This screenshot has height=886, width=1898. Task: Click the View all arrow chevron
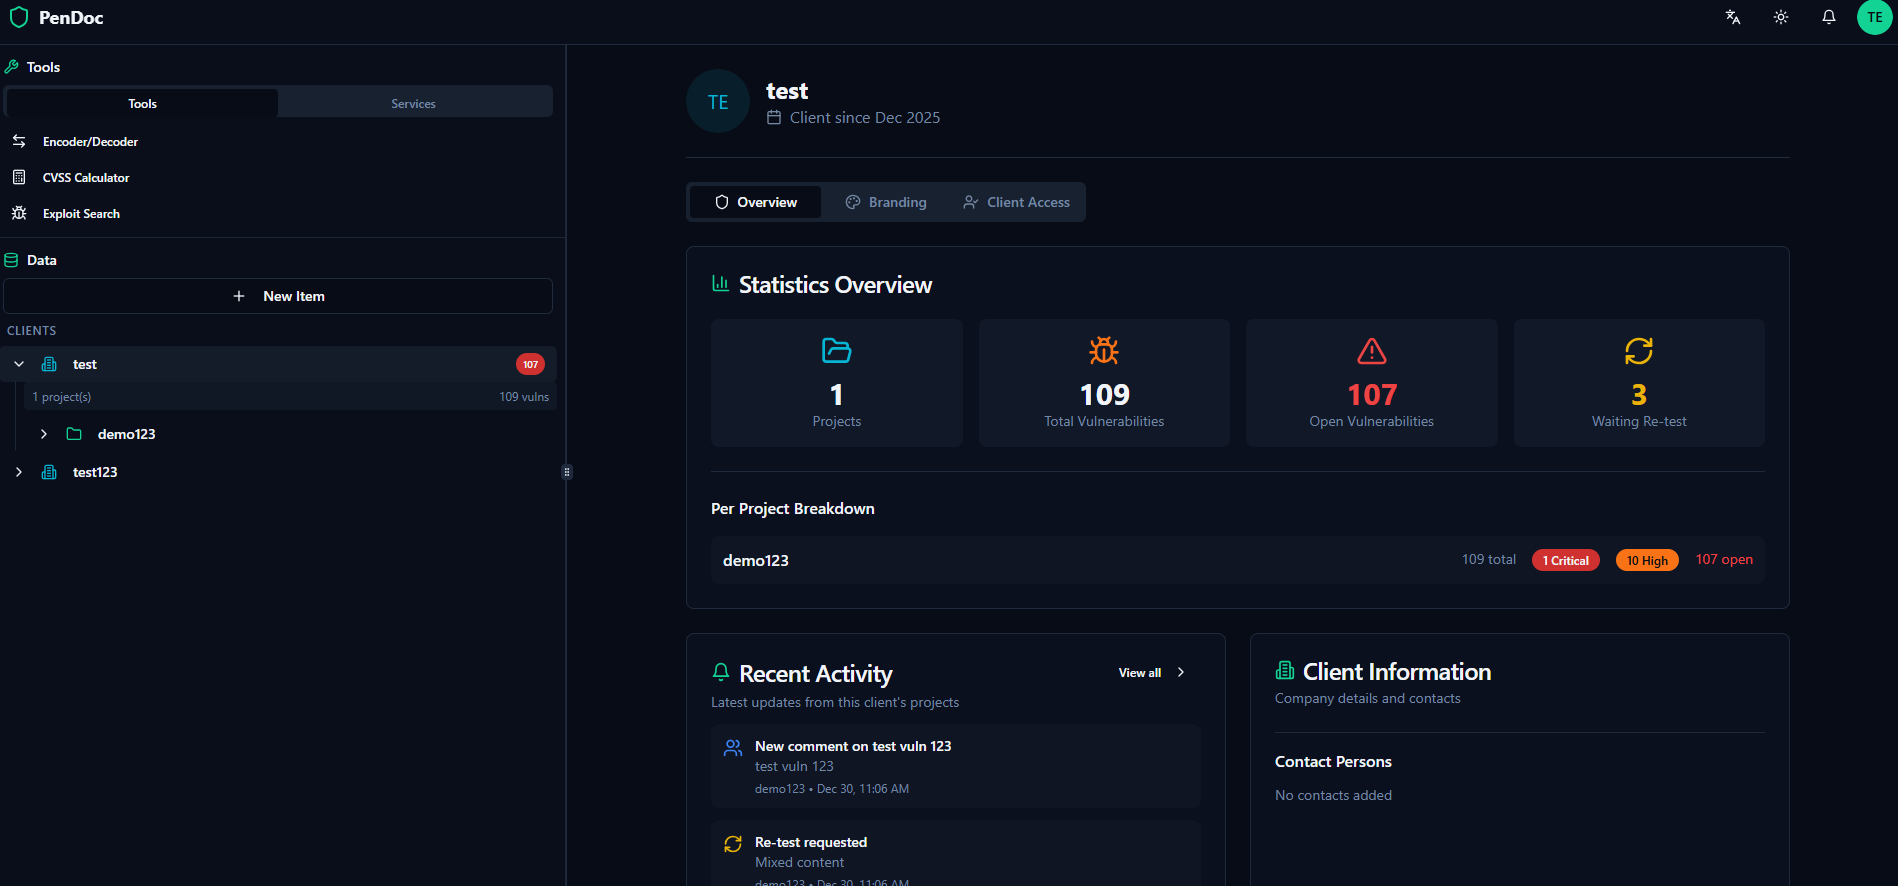pos(1181,672)
